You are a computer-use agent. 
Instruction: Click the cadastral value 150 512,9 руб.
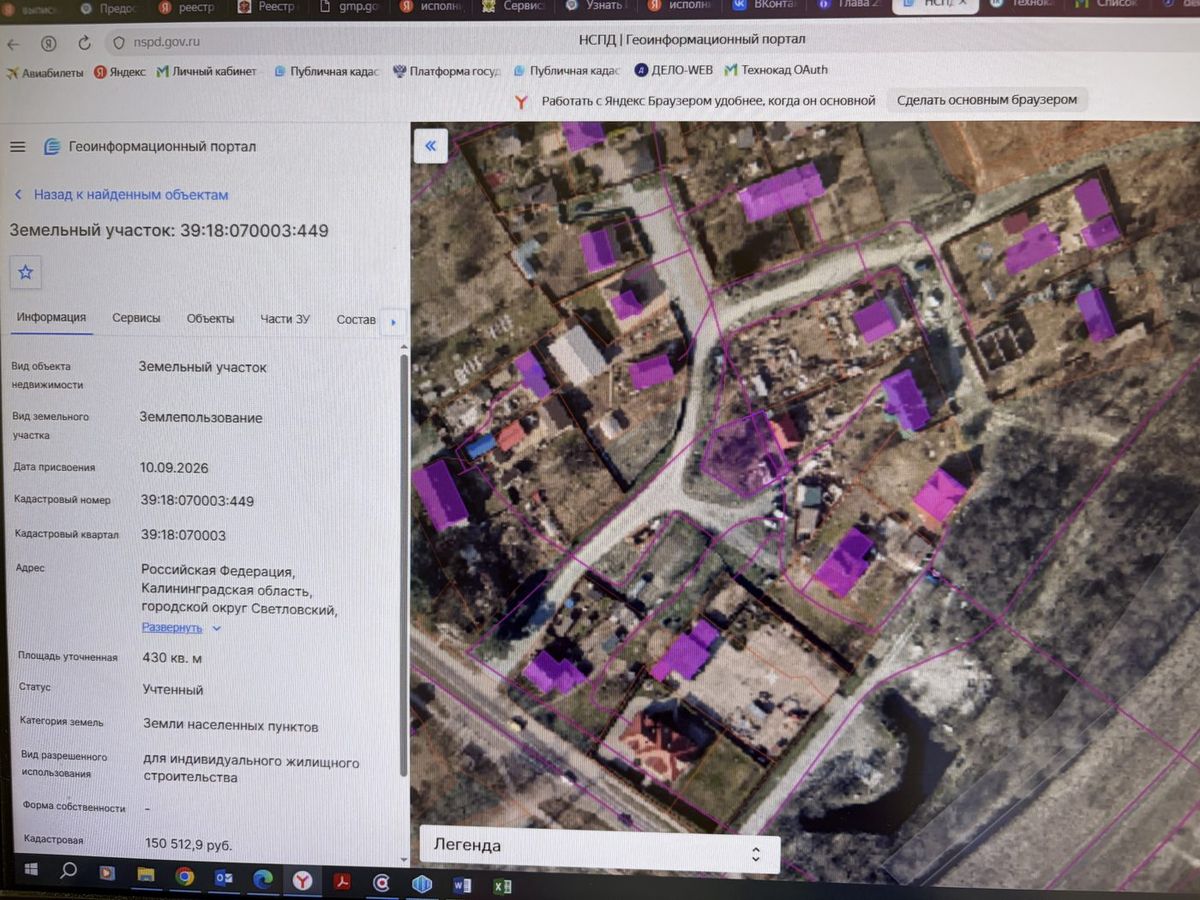tap(188, 845)
